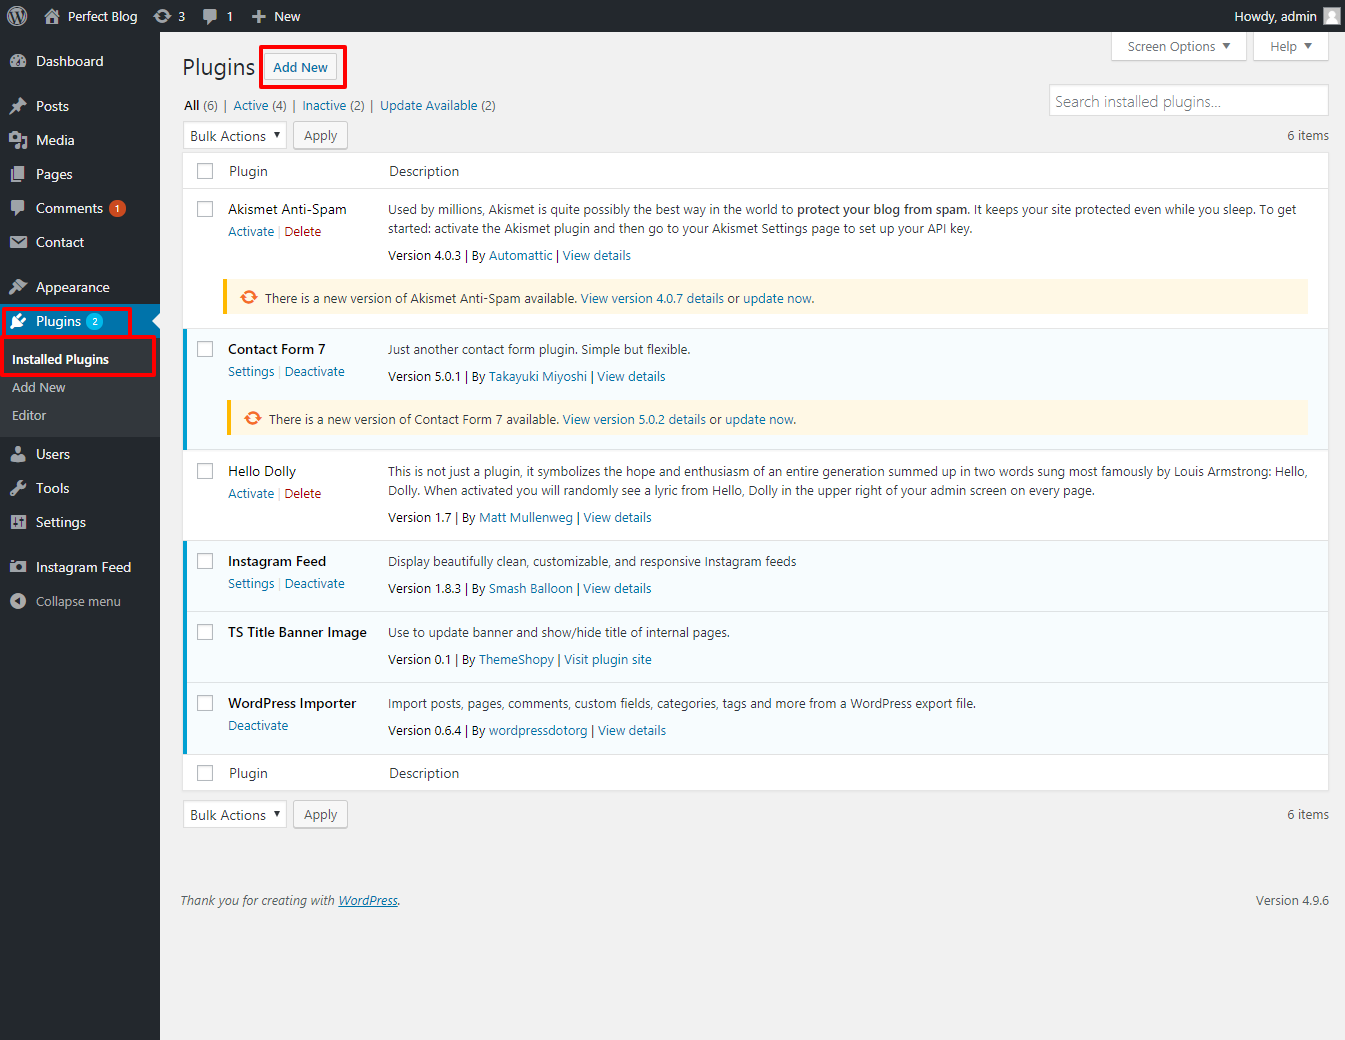The width and height of the screenshot is (1345, 1040).
Task: Open the comments bubble in admin bar
Action: [x=210, y=16]
